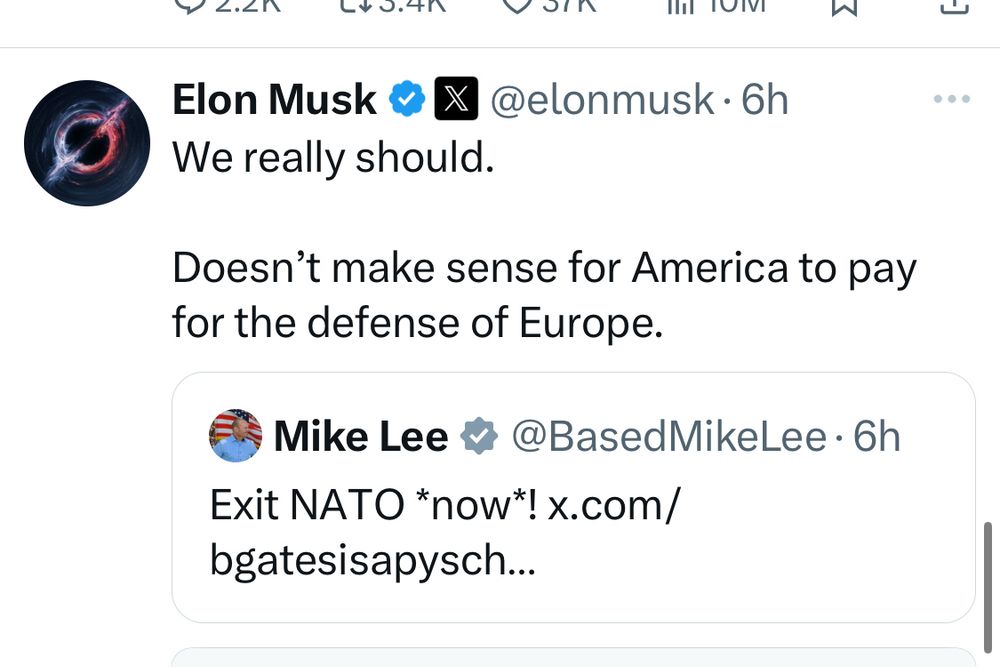
Task: Click Mike Lee's gray verified badge
Action: point(480,437)
